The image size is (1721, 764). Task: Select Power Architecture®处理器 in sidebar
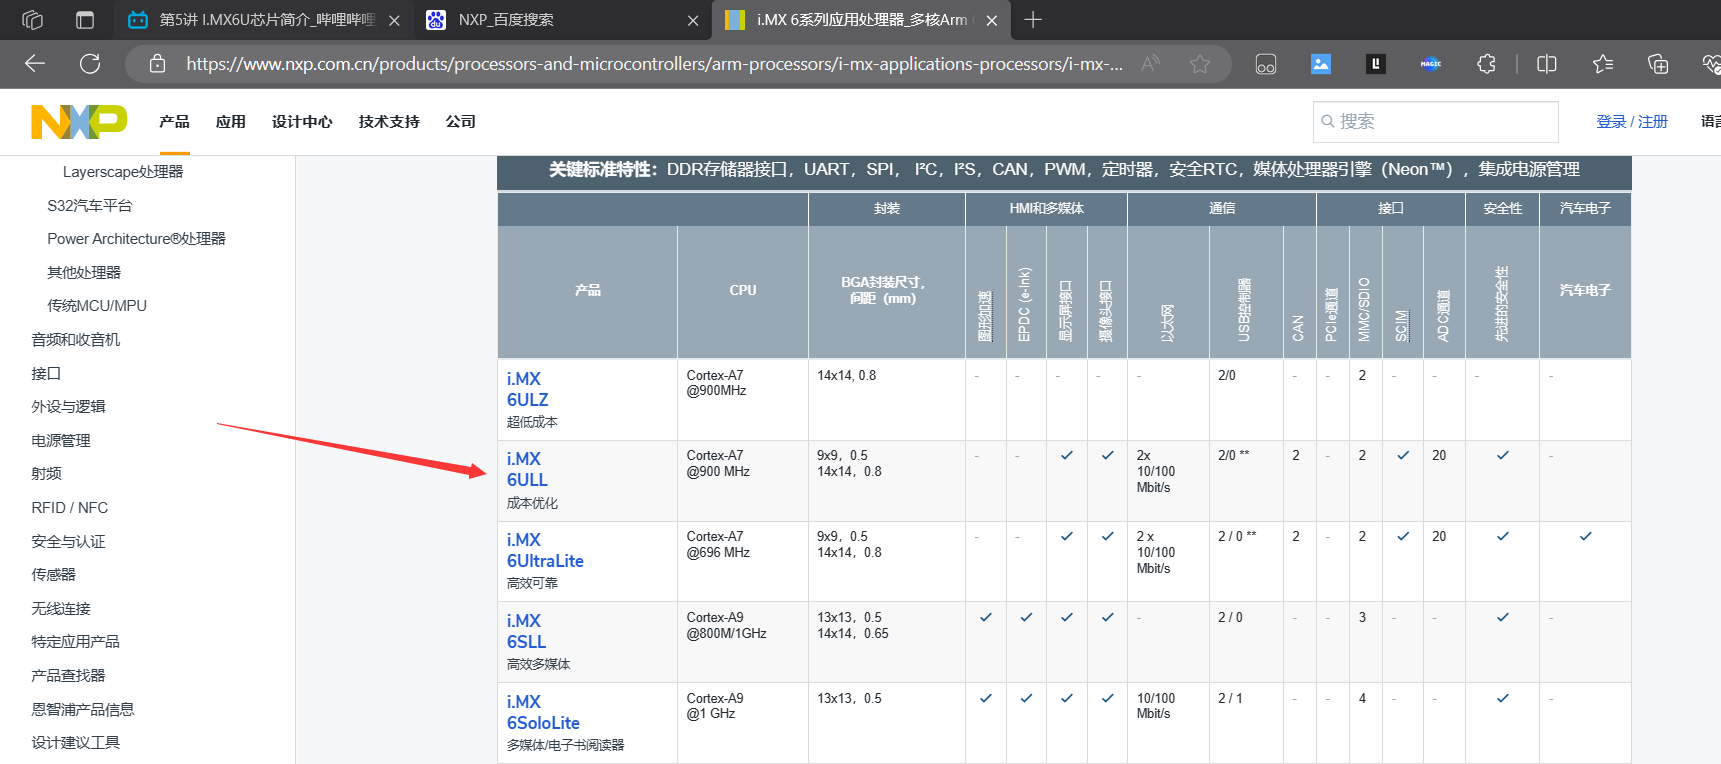(137, 238)
